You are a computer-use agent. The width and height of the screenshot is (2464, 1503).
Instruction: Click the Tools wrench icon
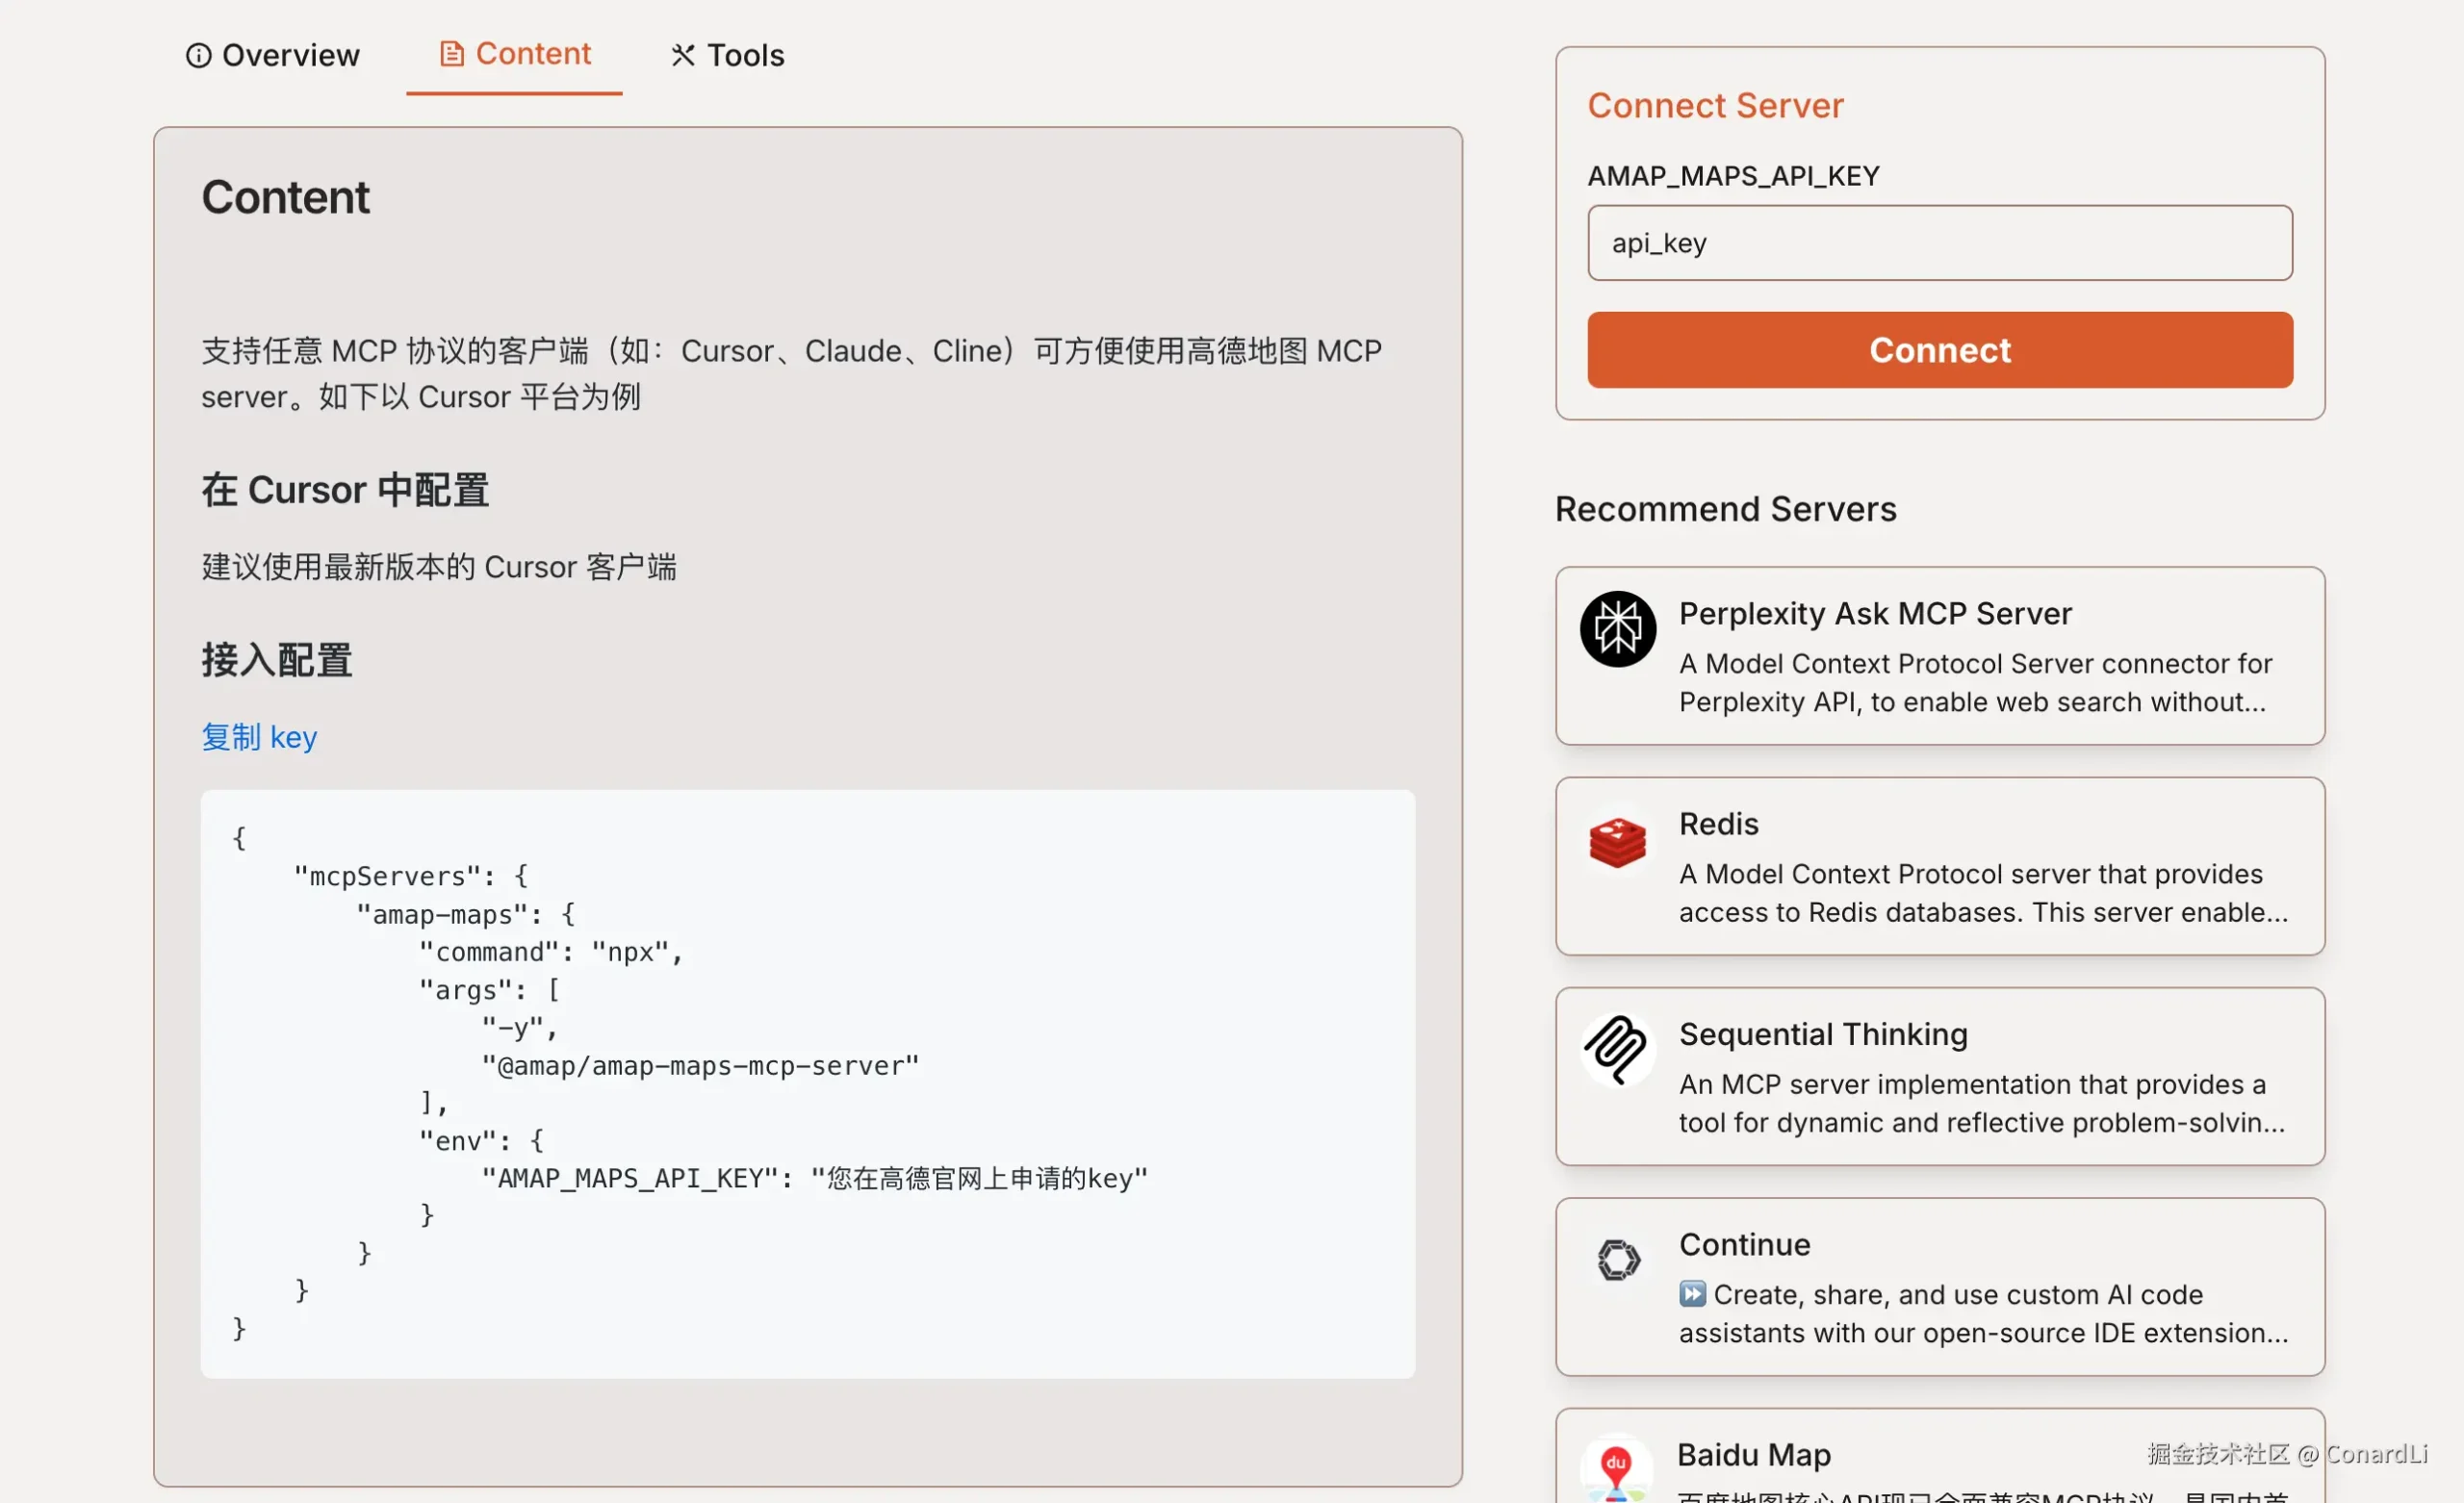683,55
